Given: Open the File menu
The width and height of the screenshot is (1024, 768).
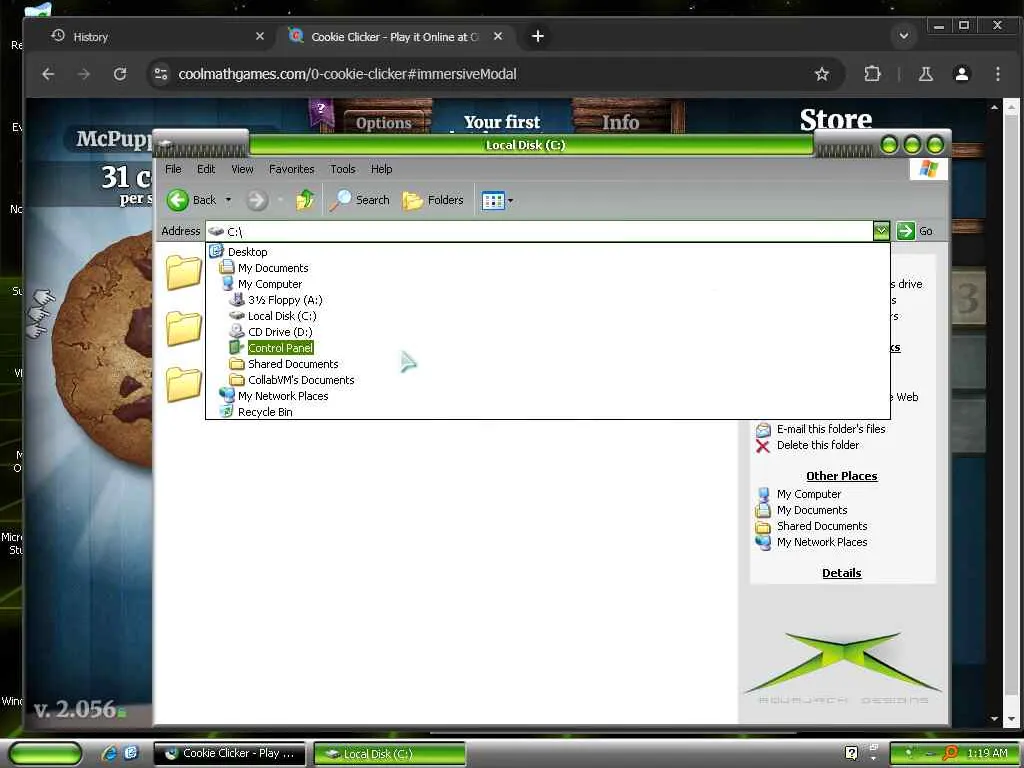Looking at the screenshot, I should 173,169.
